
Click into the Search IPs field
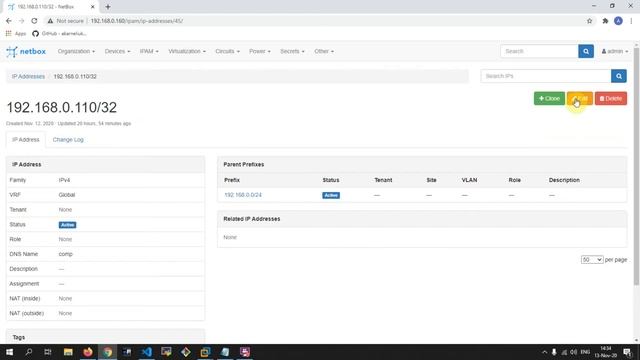(546, 76)
